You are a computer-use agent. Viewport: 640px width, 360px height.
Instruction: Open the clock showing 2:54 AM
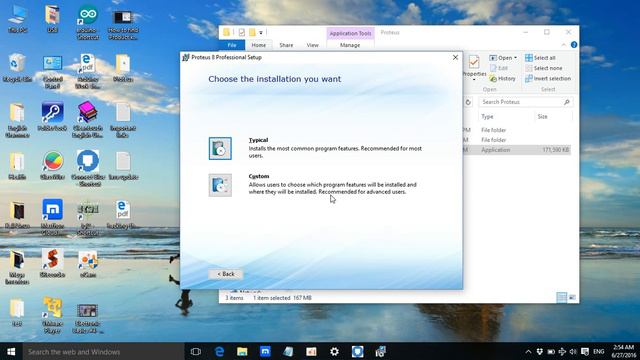[623, 351]
